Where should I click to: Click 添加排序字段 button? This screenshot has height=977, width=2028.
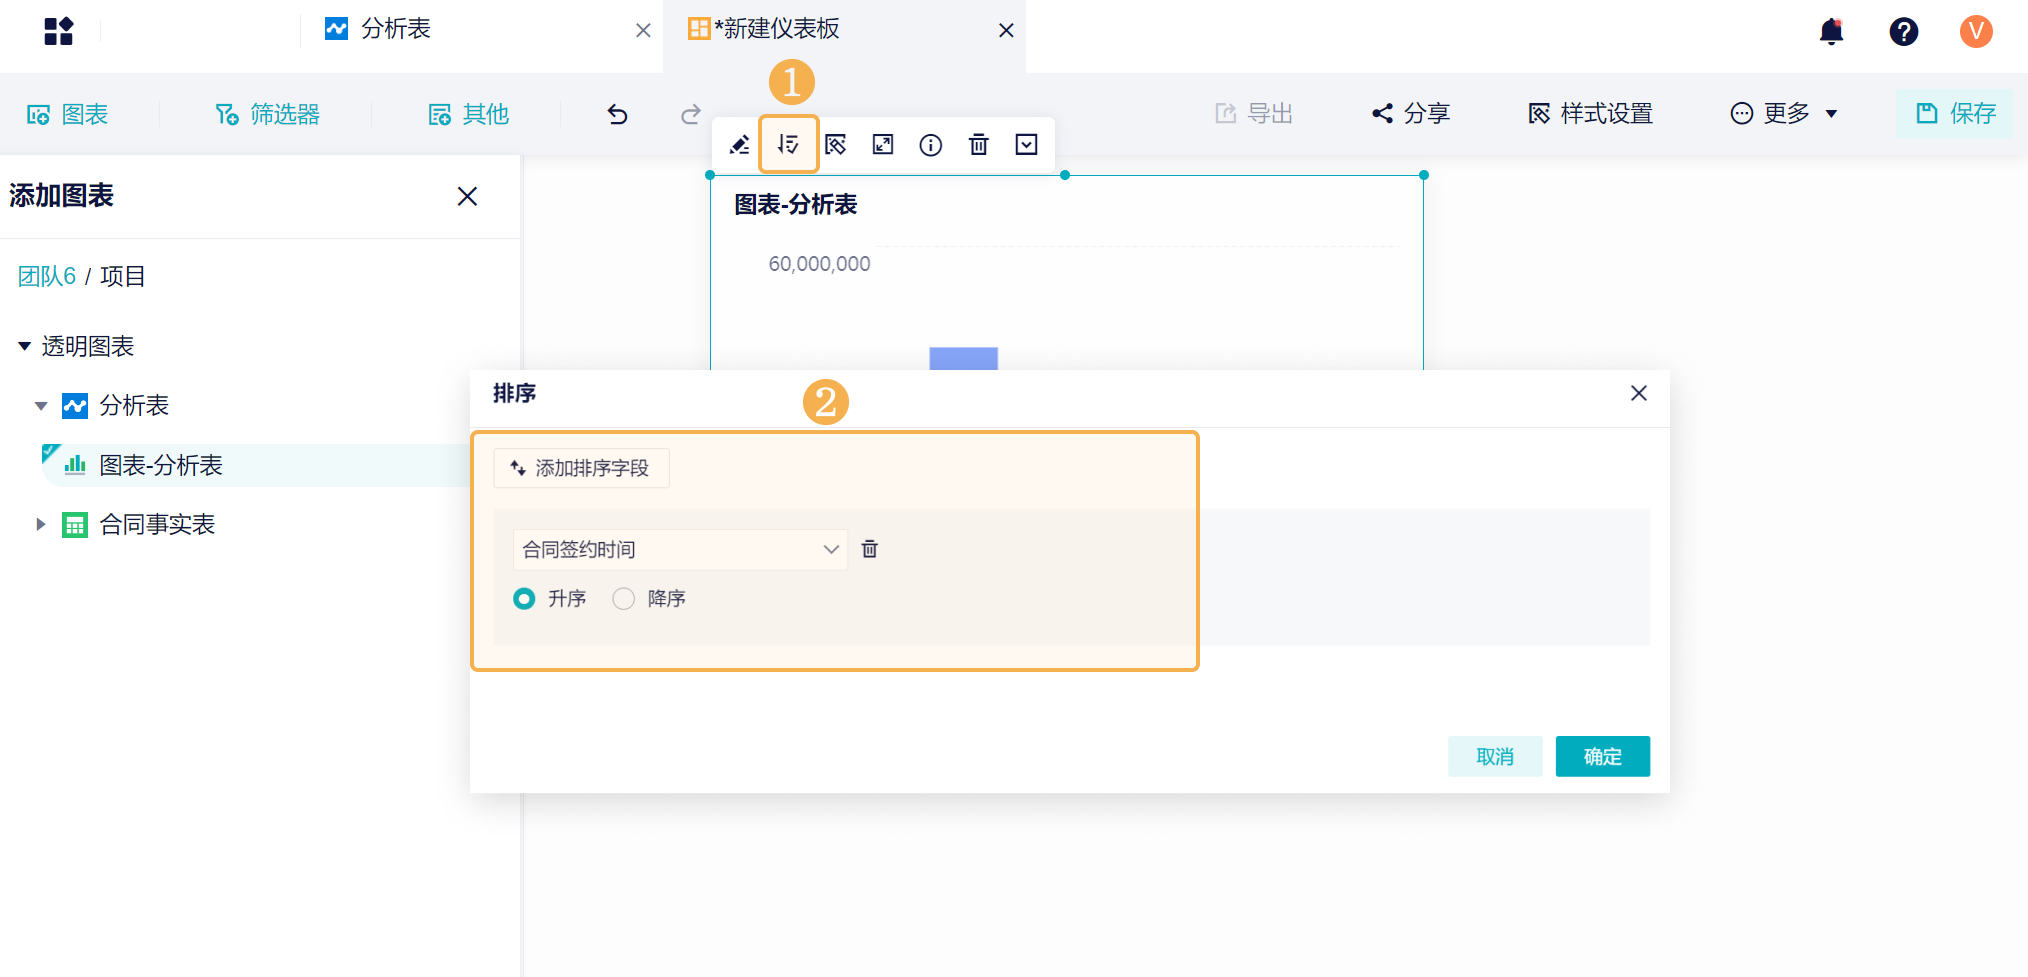[581, 468]
